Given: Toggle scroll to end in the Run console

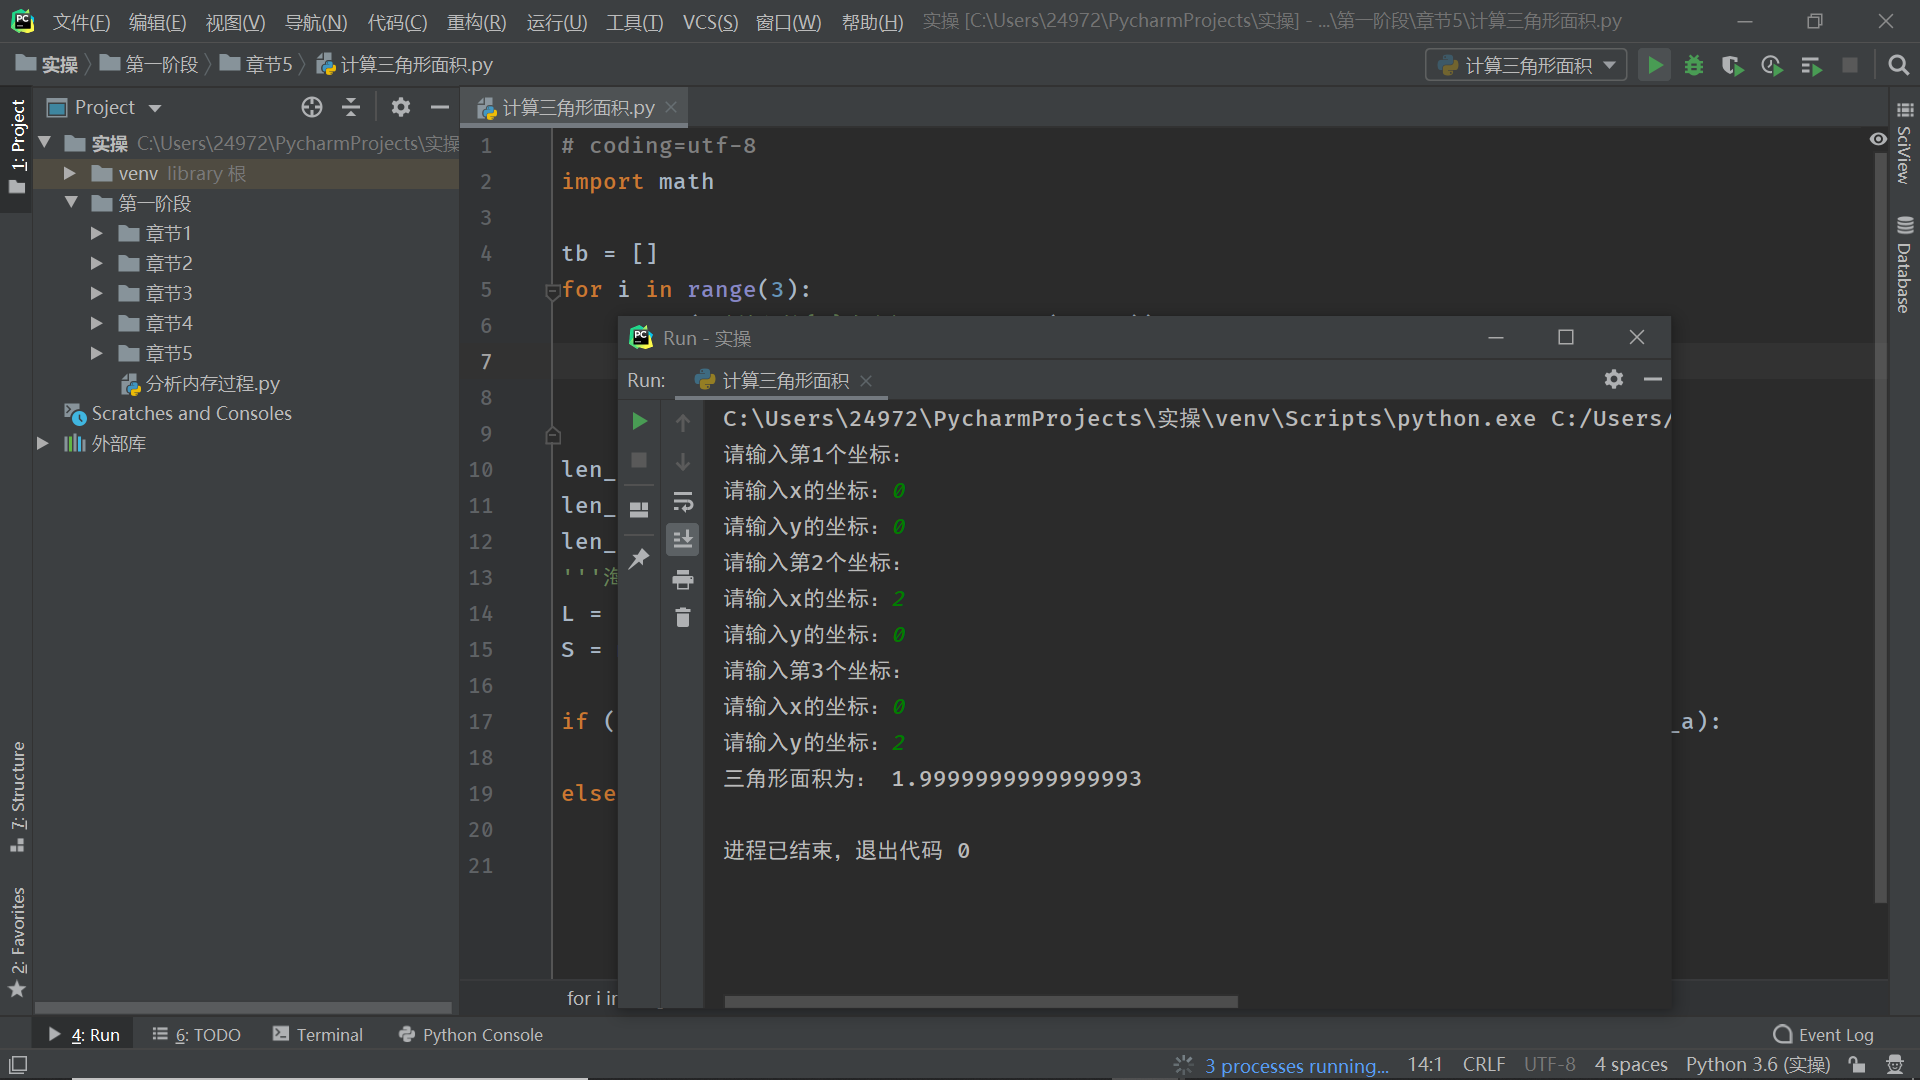Looking at the screenshot, I should coord(683,539).
